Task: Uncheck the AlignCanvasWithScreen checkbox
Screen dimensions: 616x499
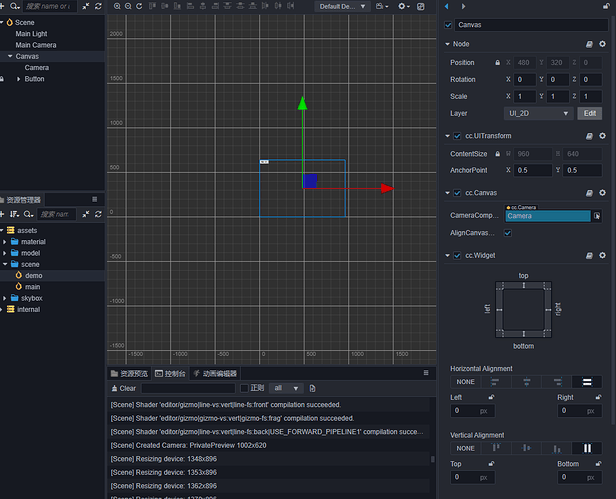Action: pos(508,233)
